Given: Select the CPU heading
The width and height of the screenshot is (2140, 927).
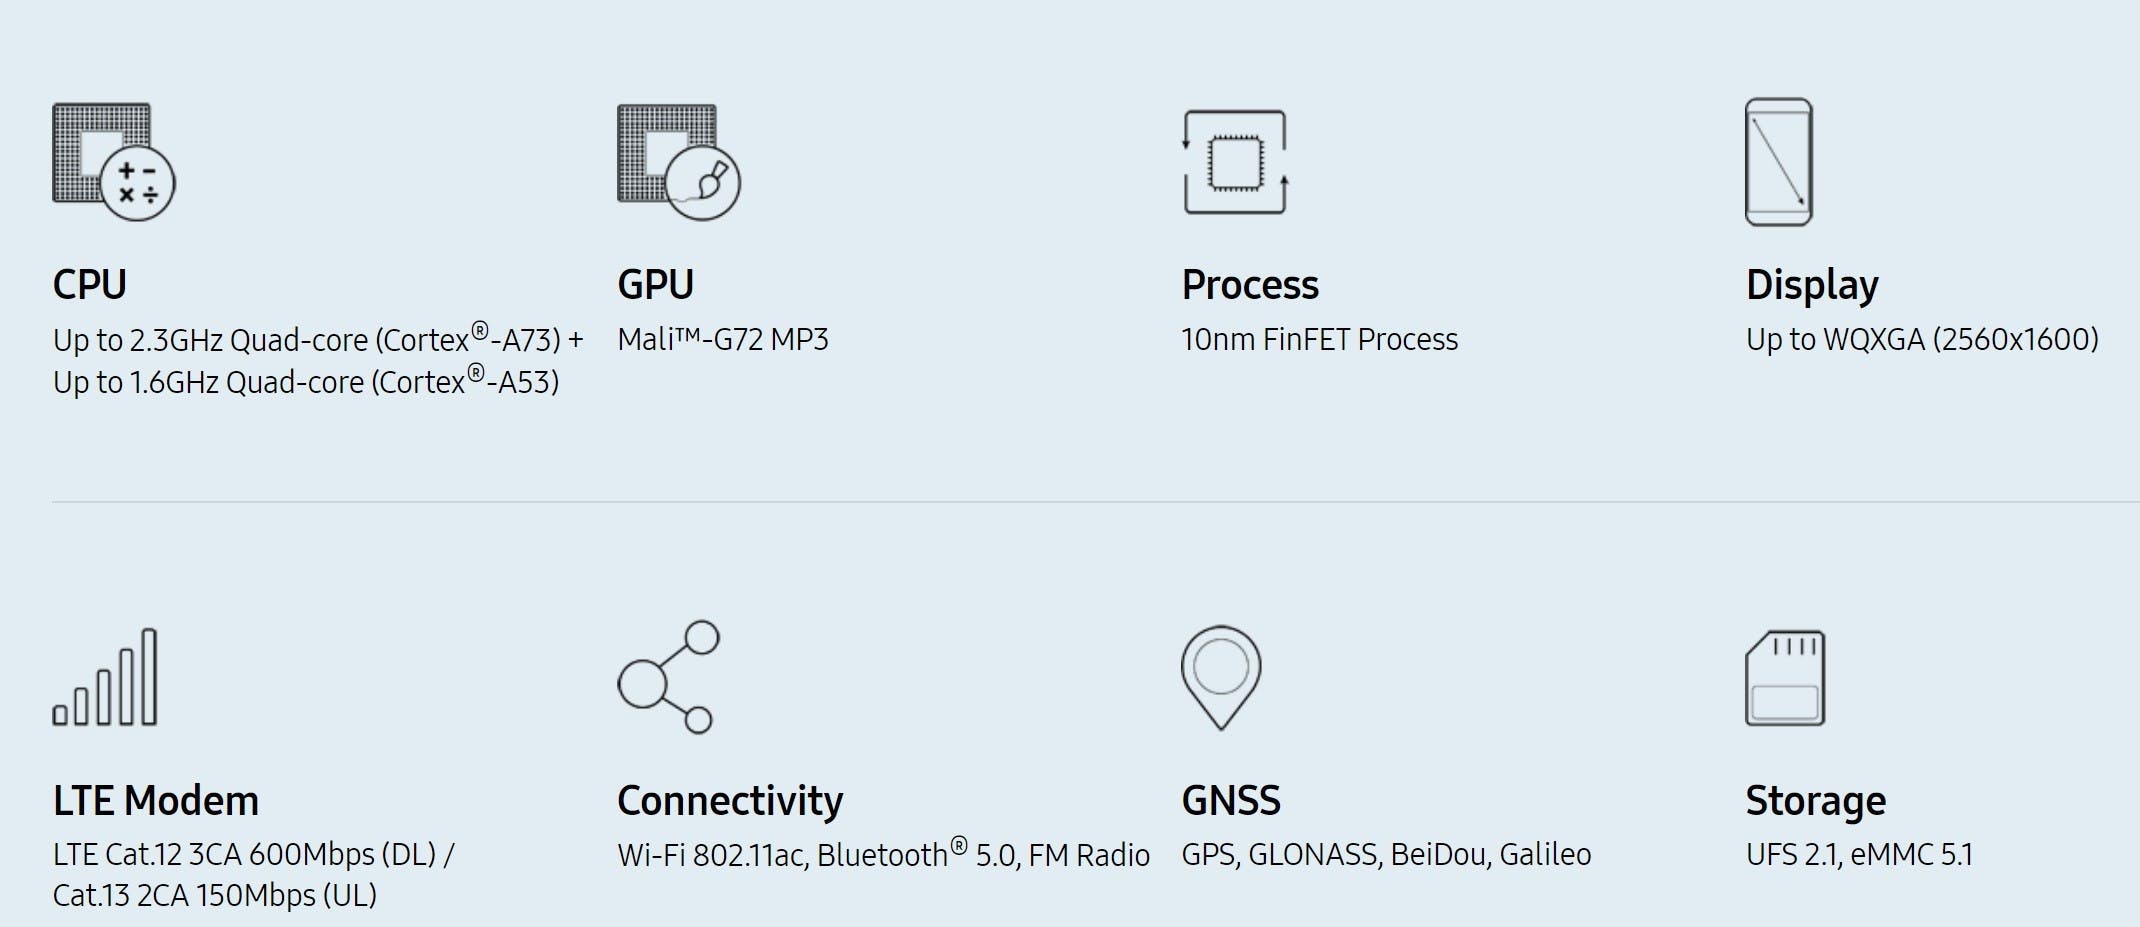Looking at the screenshot, I should pyautogui.click(x=90, y=285).
